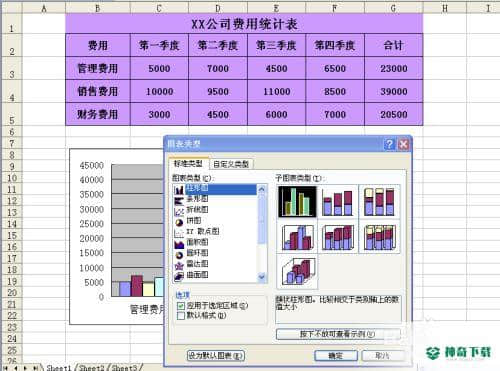Select the clustered column sub-chart thumbnail

click(x=297, y=201)
